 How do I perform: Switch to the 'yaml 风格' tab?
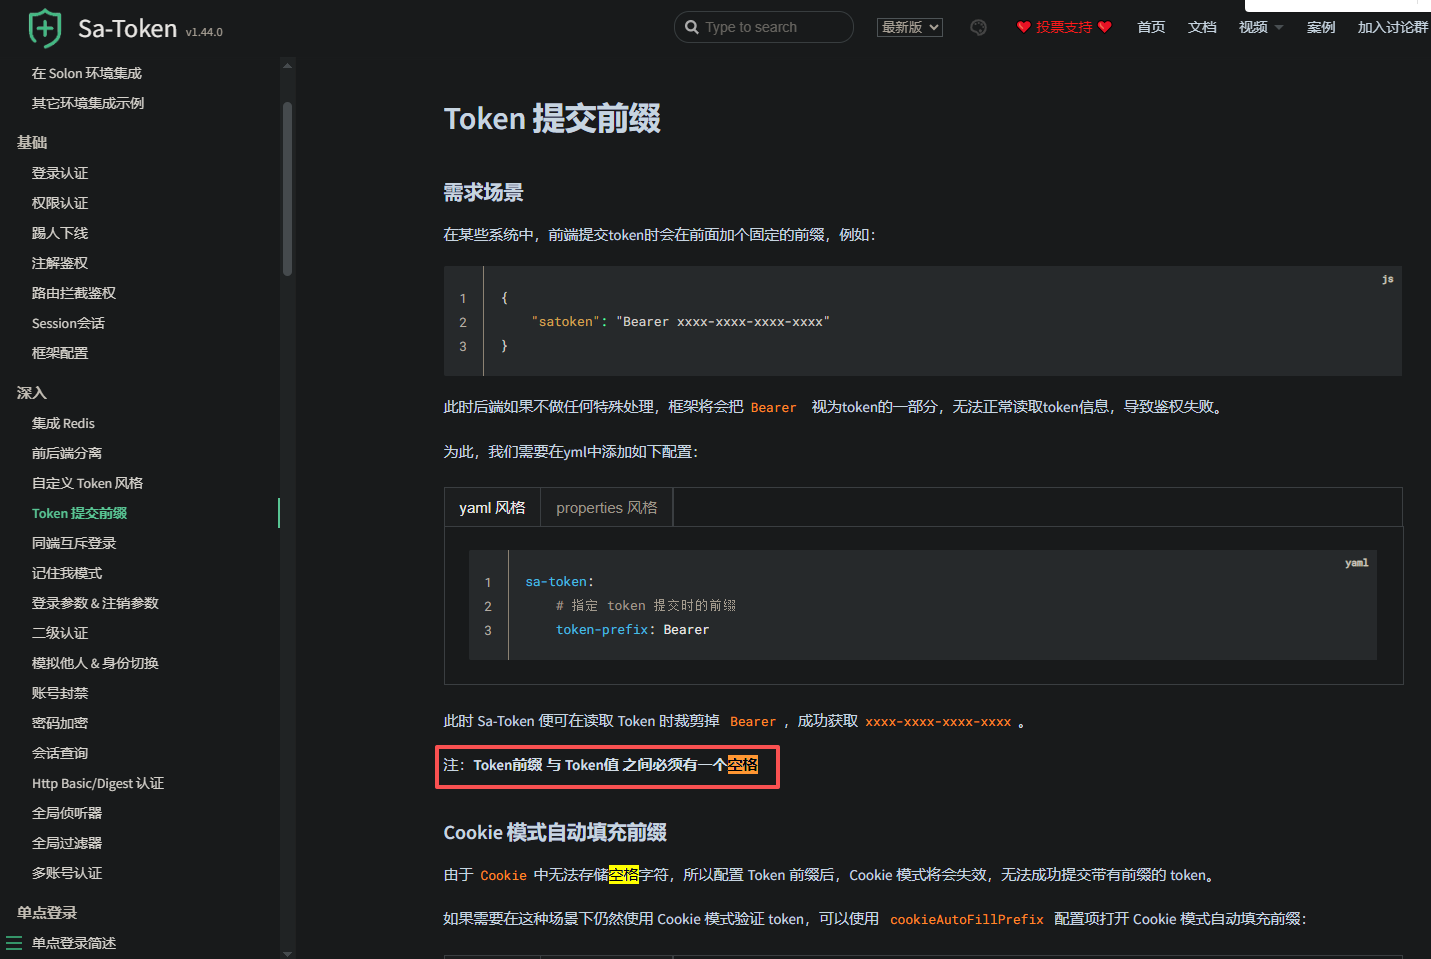[492, 507]
